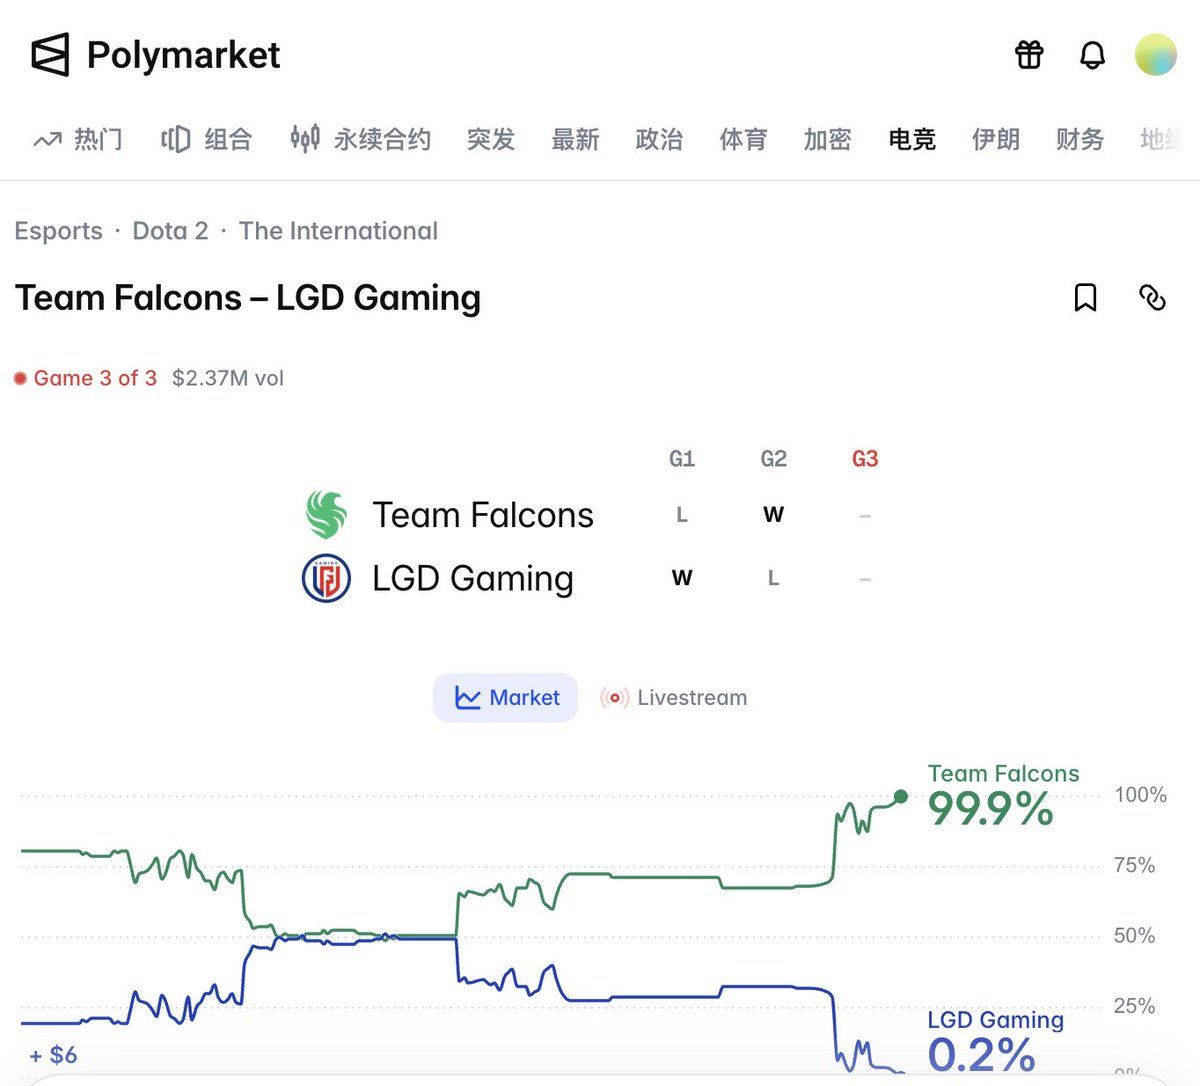Click LGD Gaming G2 'L' result

(774, 578)
